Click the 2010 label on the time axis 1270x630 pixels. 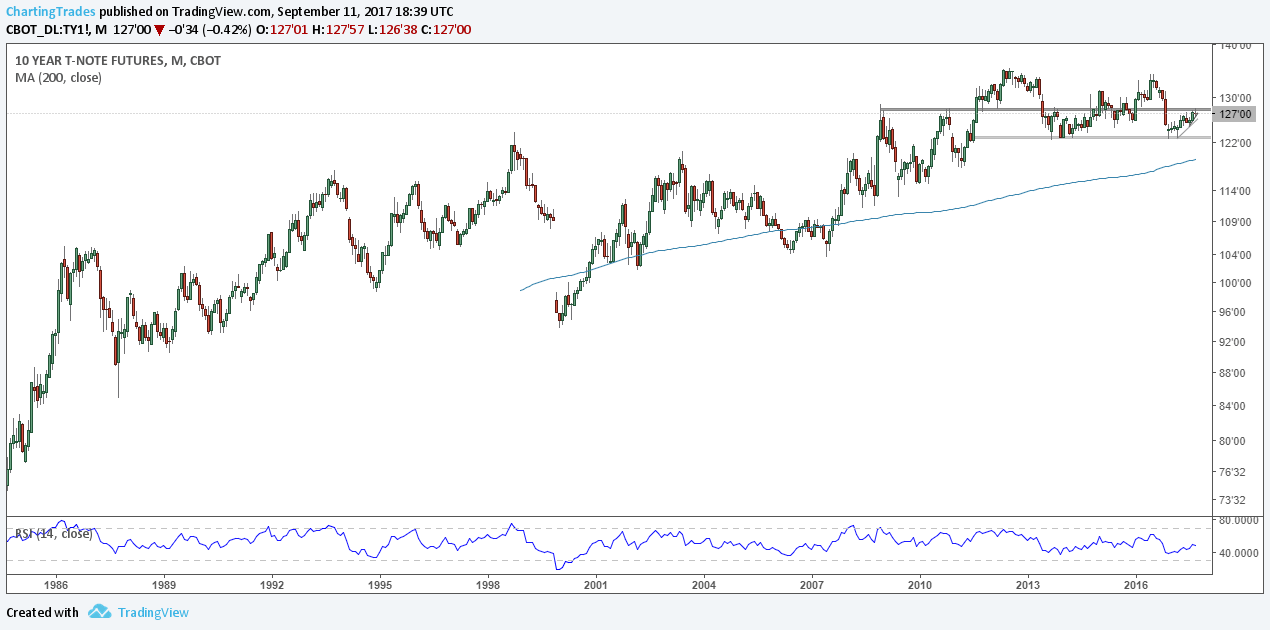pyautogui.click(x=920, y=584)
